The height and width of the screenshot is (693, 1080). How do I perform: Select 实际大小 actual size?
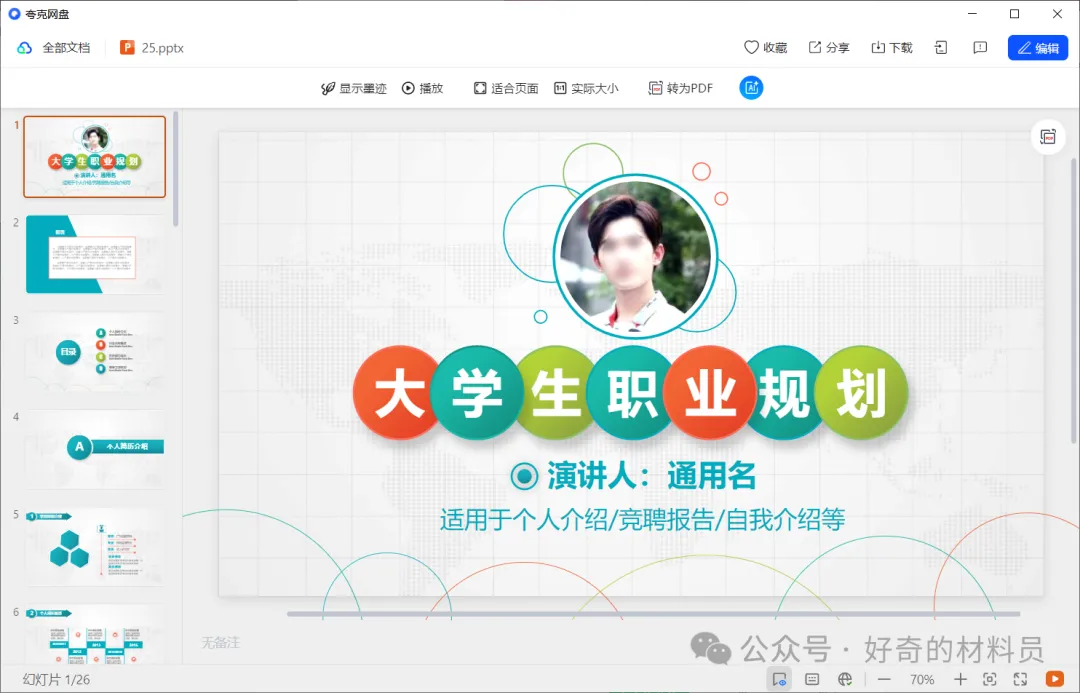coord(586,88)
